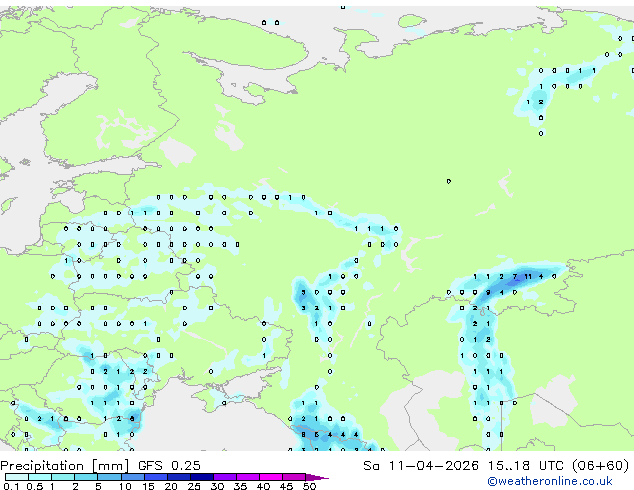Click the '45' legend scale label

click(286, 486)
